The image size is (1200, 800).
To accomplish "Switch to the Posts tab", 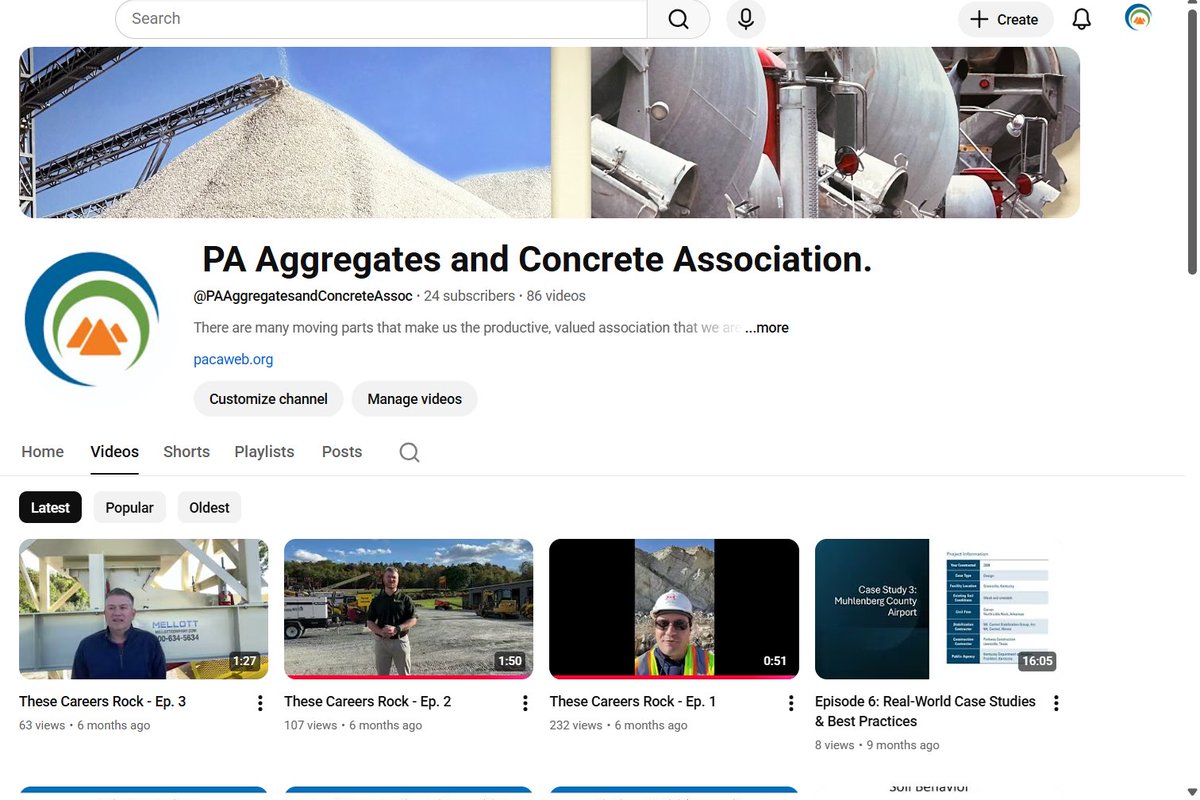I will (342, 452).
